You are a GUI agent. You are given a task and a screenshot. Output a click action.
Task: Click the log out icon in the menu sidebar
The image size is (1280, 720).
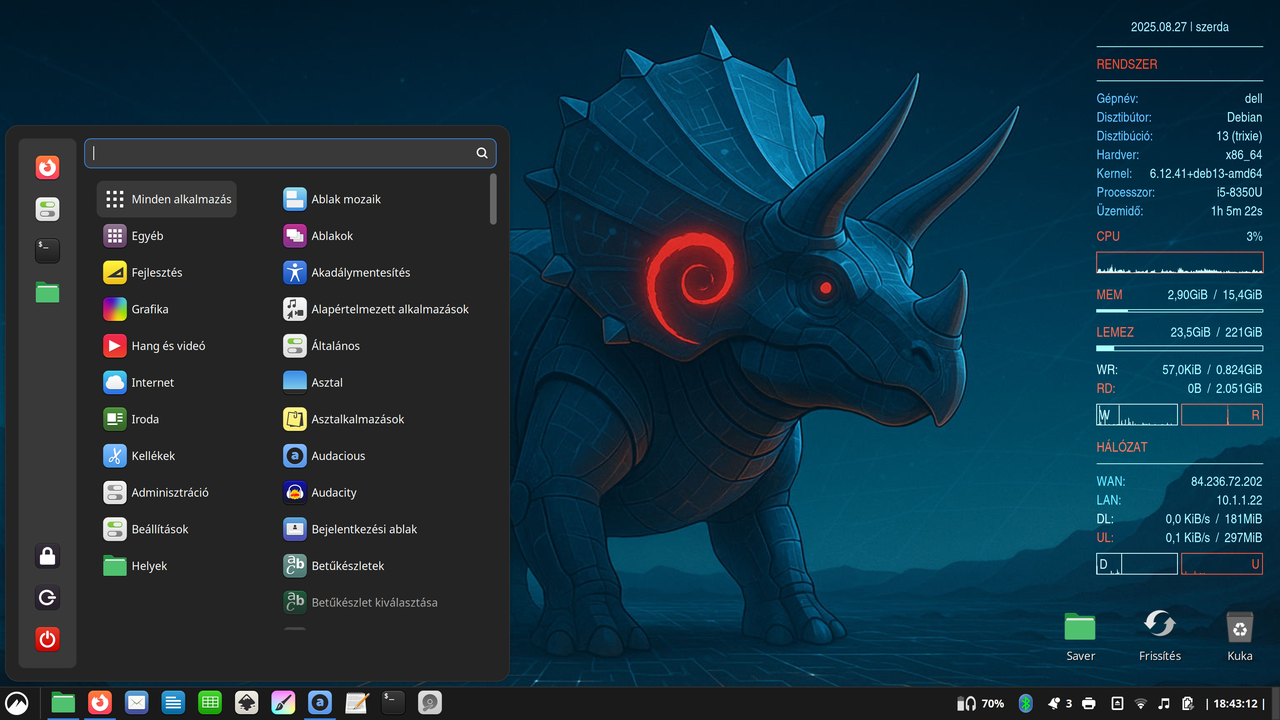[x=47, y=598]
